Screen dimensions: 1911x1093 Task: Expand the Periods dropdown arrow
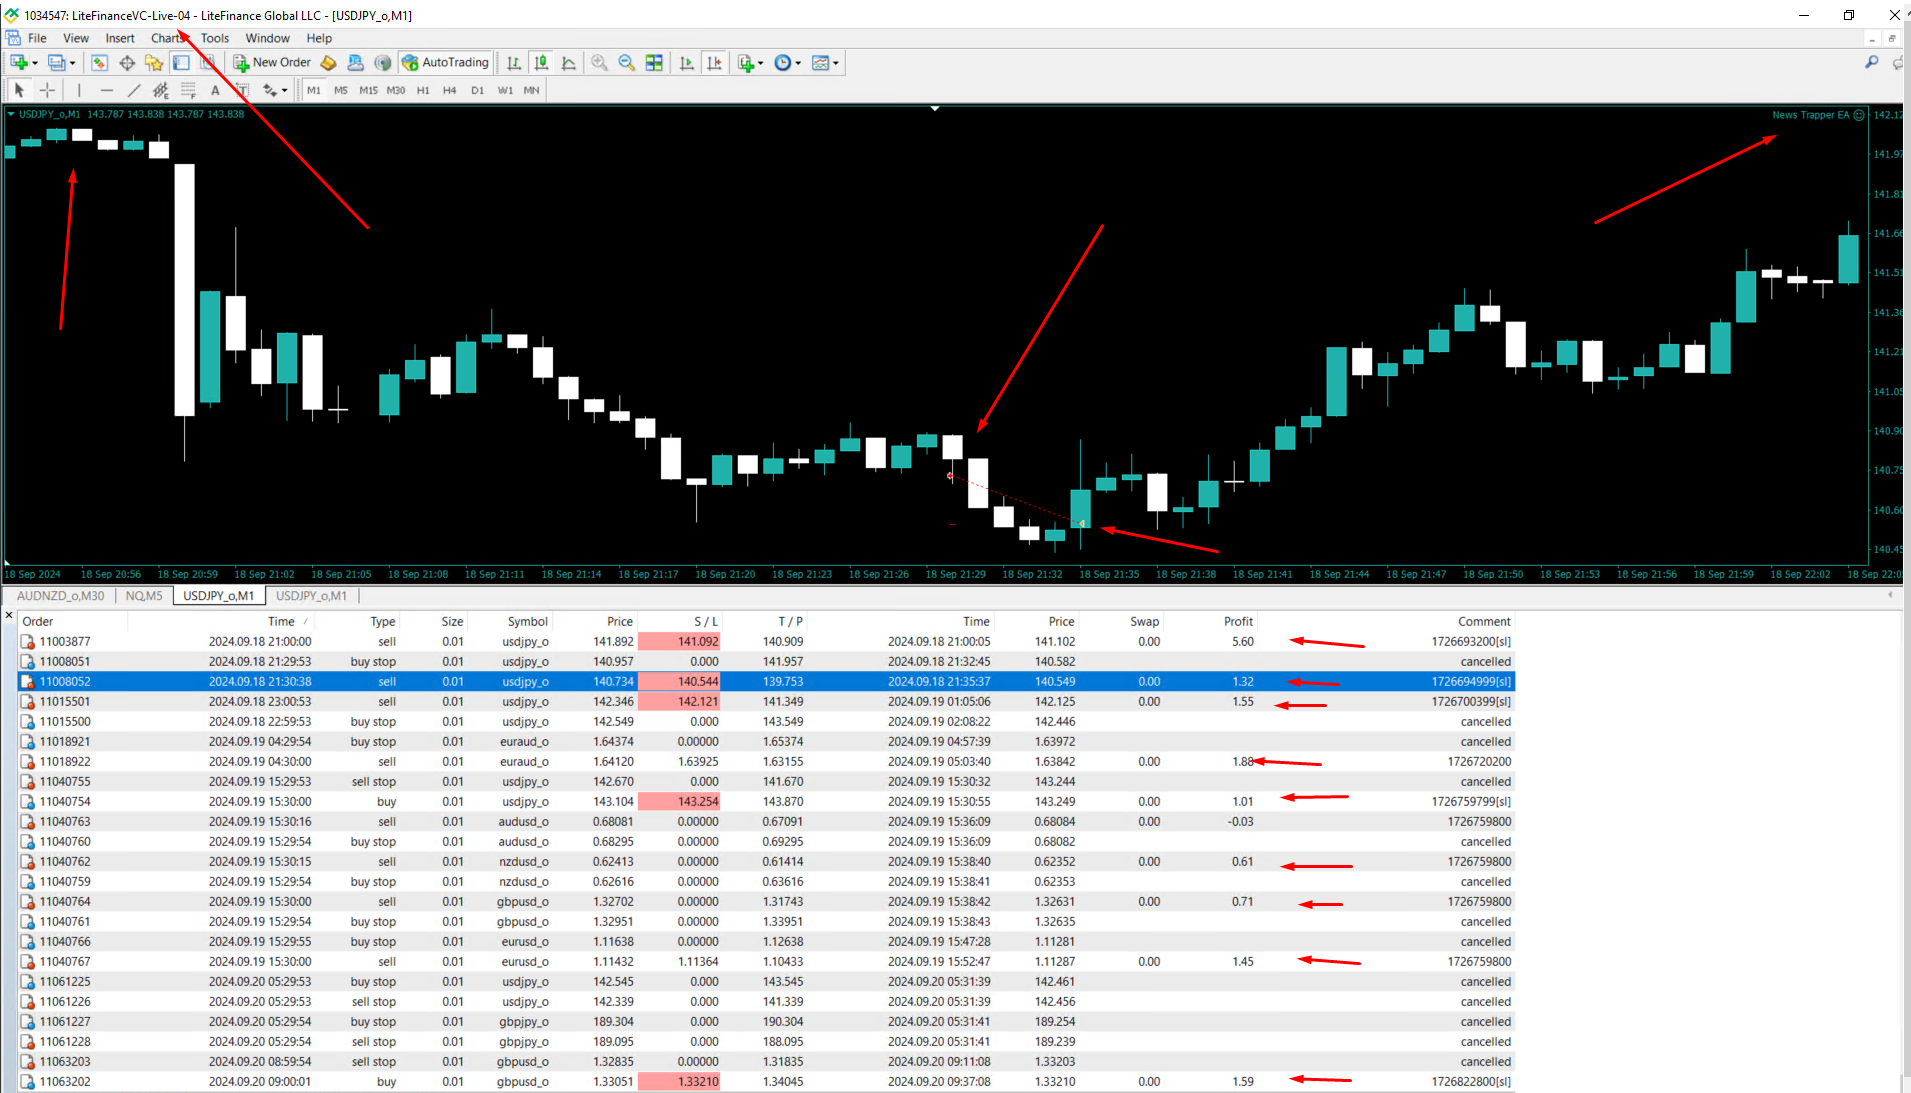pos(798,63)
